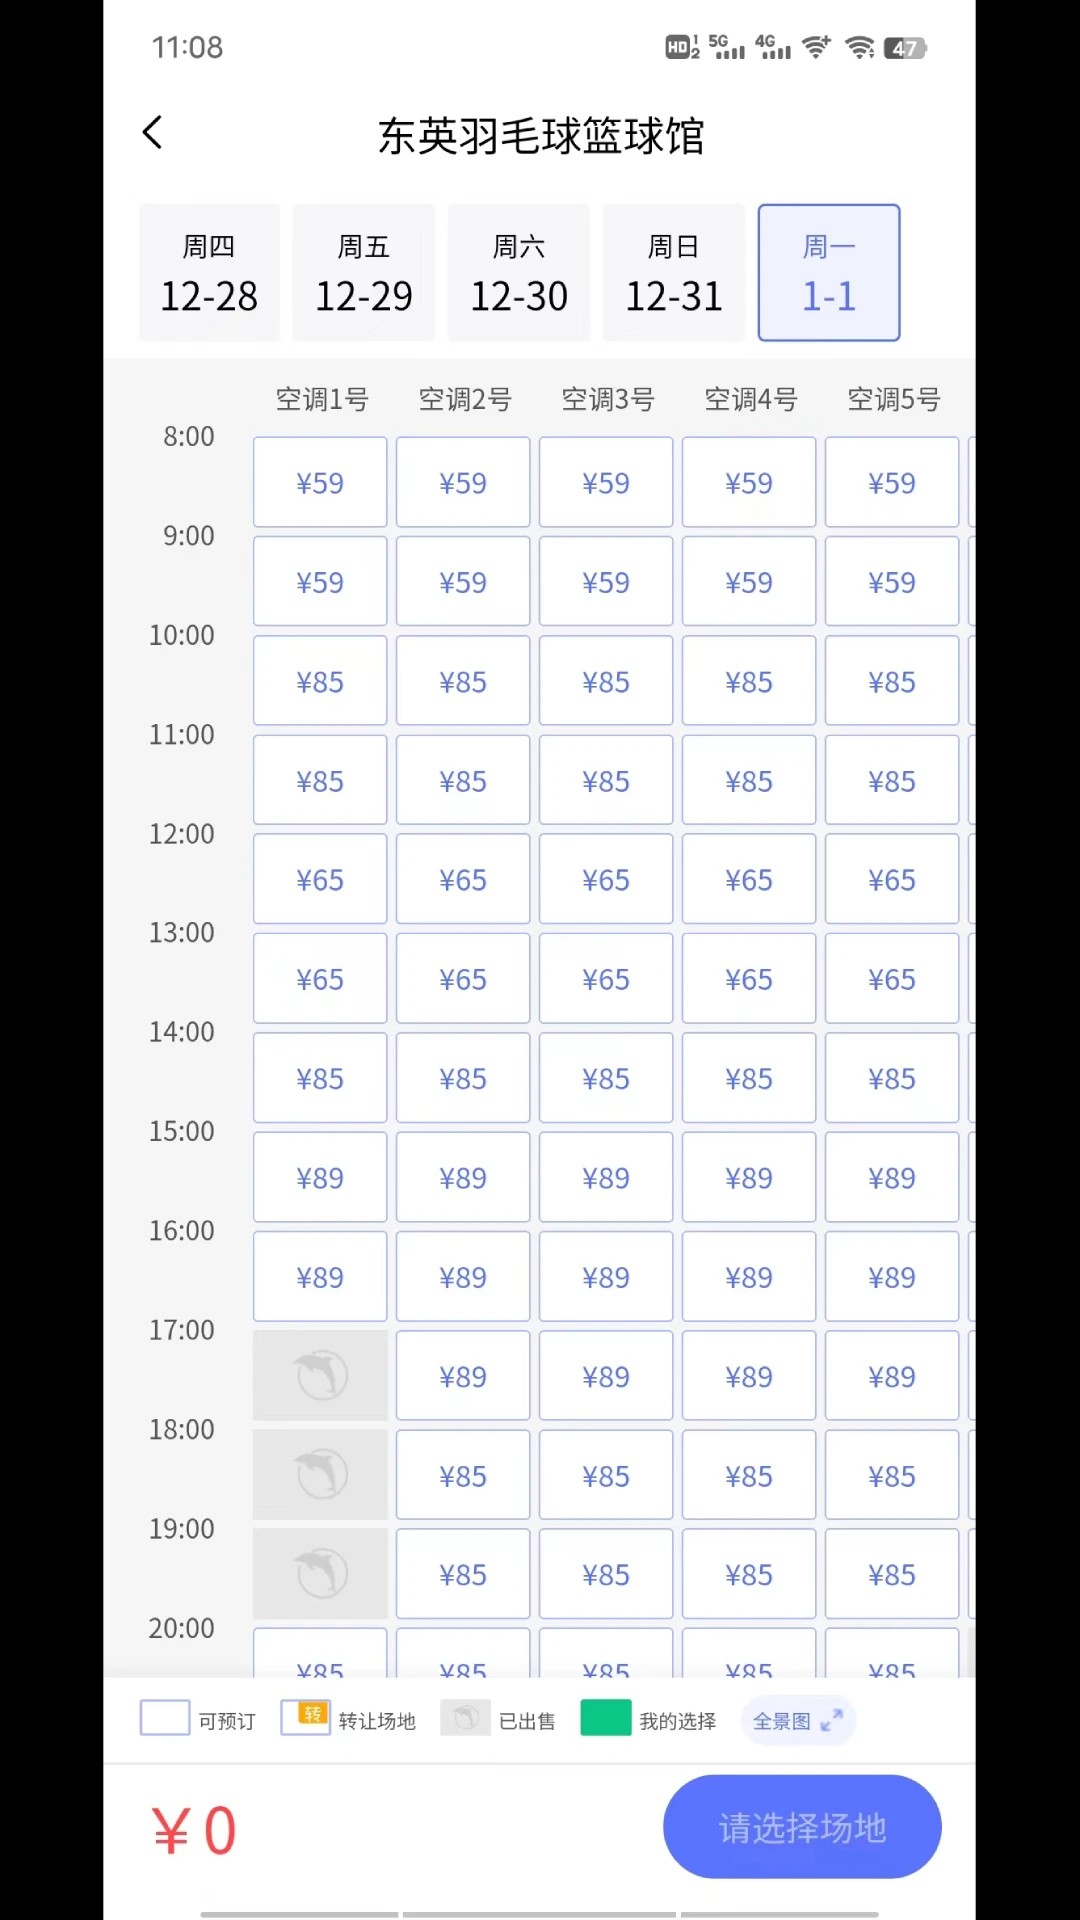
Task: Open the panorama view (全景图)
Action: coord(797,1721)
